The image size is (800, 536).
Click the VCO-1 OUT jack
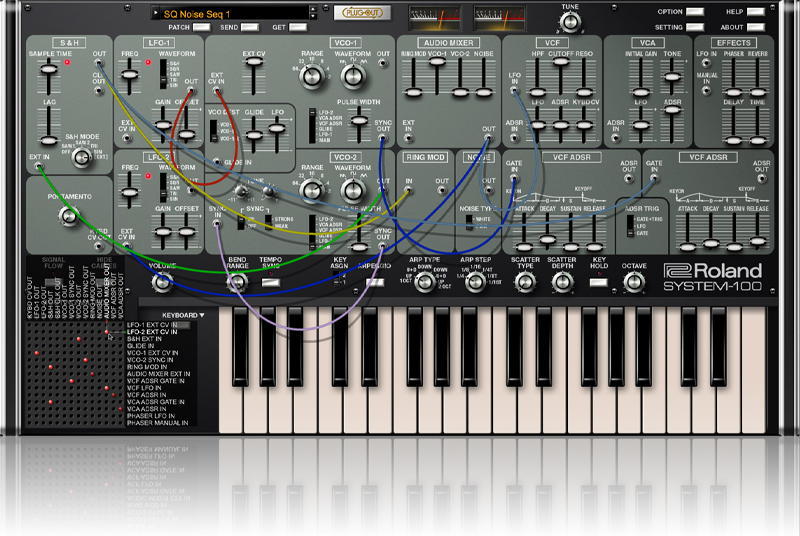pyautogui.click(x=383, y=63)
